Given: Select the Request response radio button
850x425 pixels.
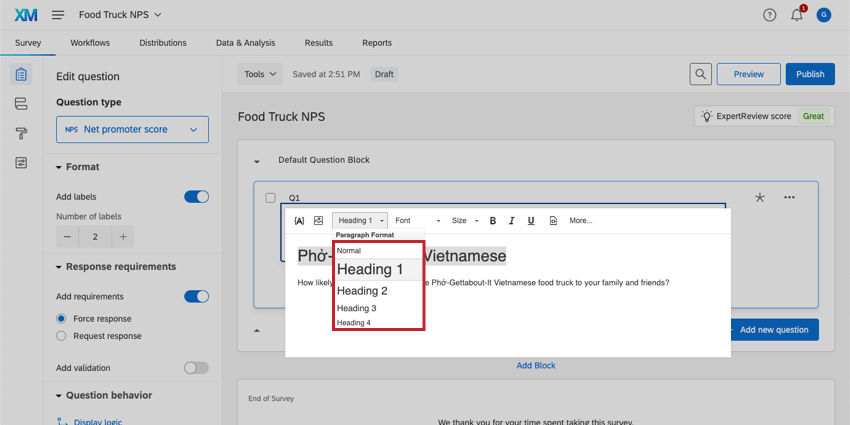Looking at the screenshot, I should coord(62,336).
